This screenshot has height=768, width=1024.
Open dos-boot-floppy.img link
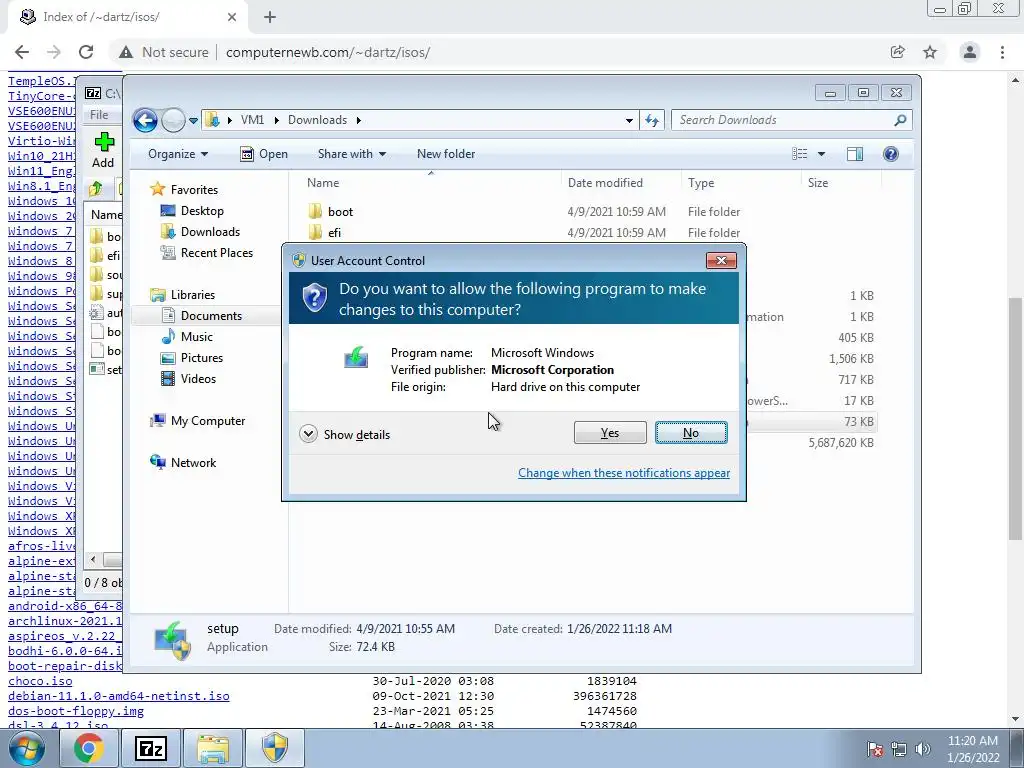pos(76,711)
